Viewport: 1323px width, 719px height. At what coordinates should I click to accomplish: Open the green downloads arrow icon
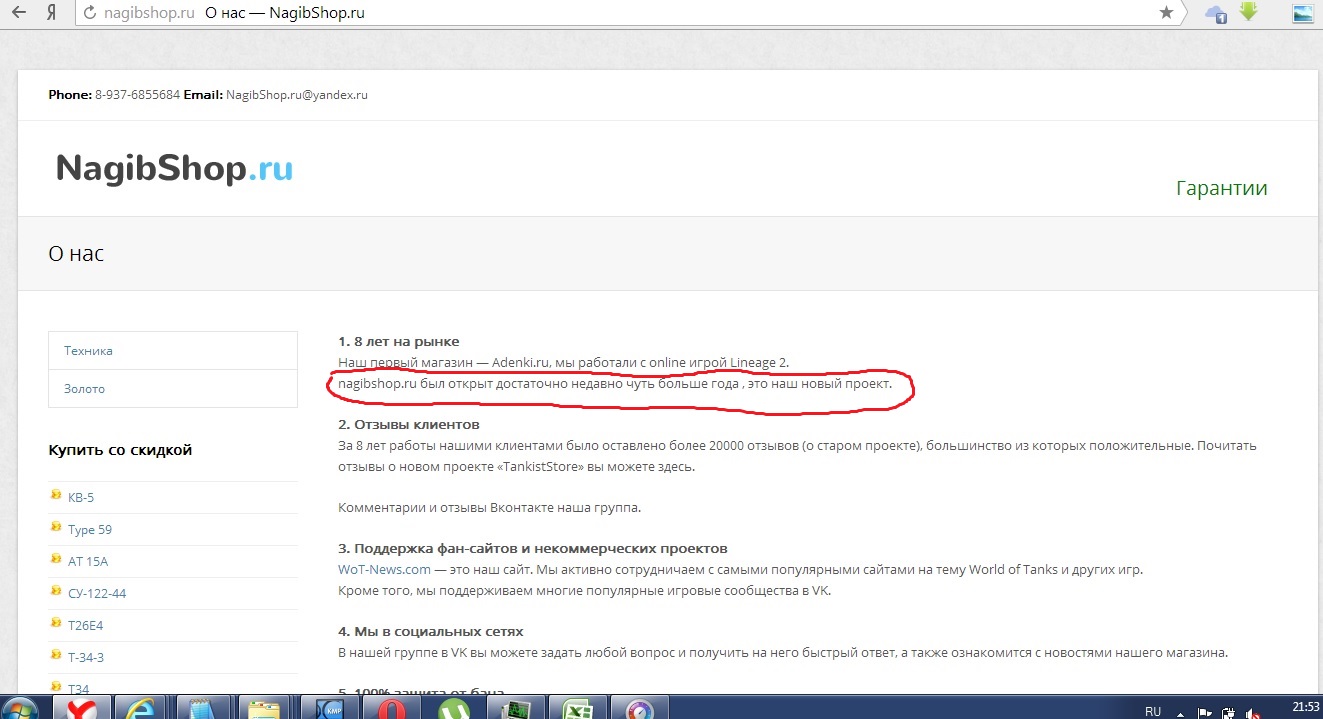coord(1248,12)
